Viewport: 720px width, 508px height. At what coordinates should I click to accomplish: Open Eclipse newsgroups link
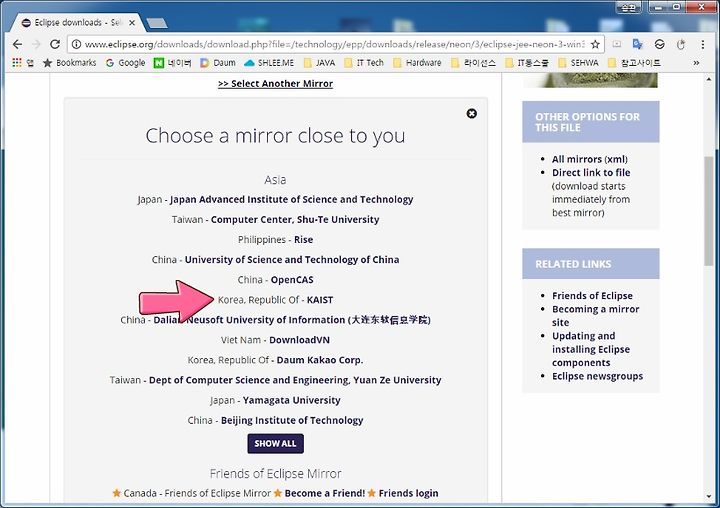click(597, 376)
